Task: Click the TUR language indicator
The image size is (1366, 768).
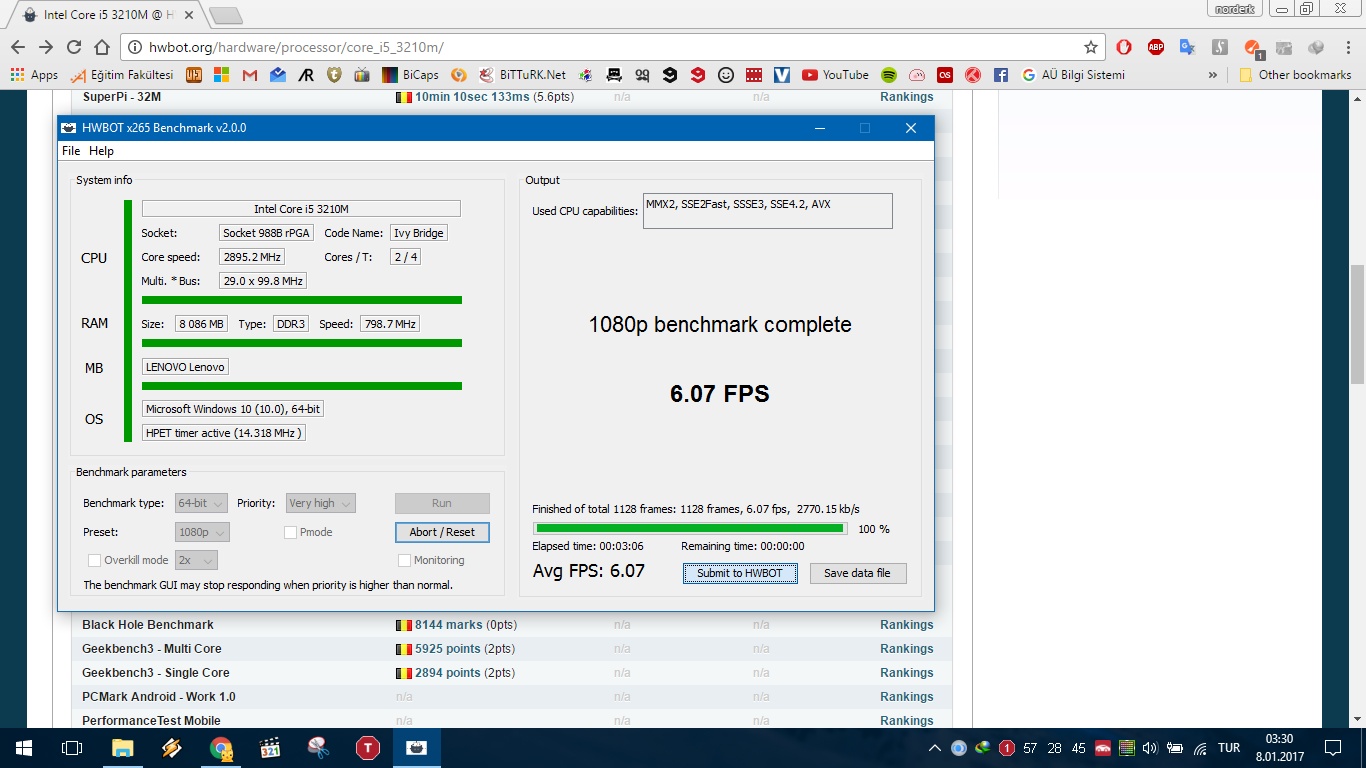Action: coord(1229,748)
